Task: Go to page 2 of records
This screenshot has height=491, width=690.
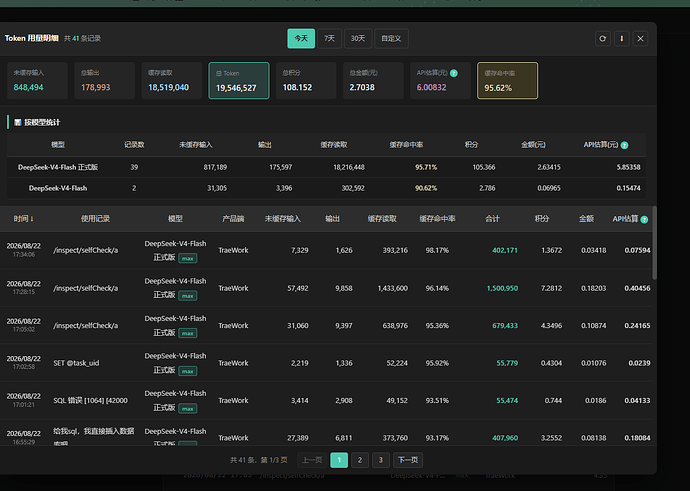Action: (360, 460)
